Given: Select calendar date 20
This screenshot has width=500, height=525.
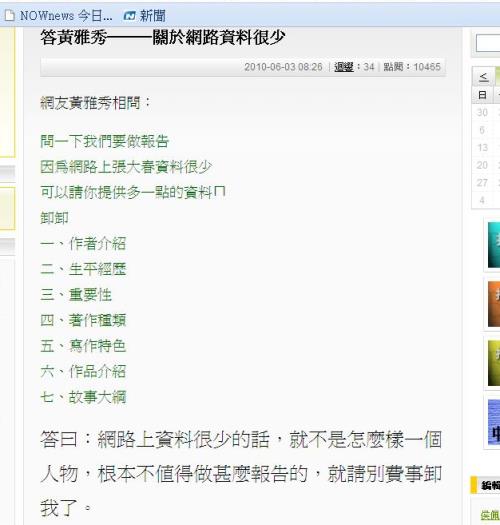Looking at the screenshot, I should [482, 165].
